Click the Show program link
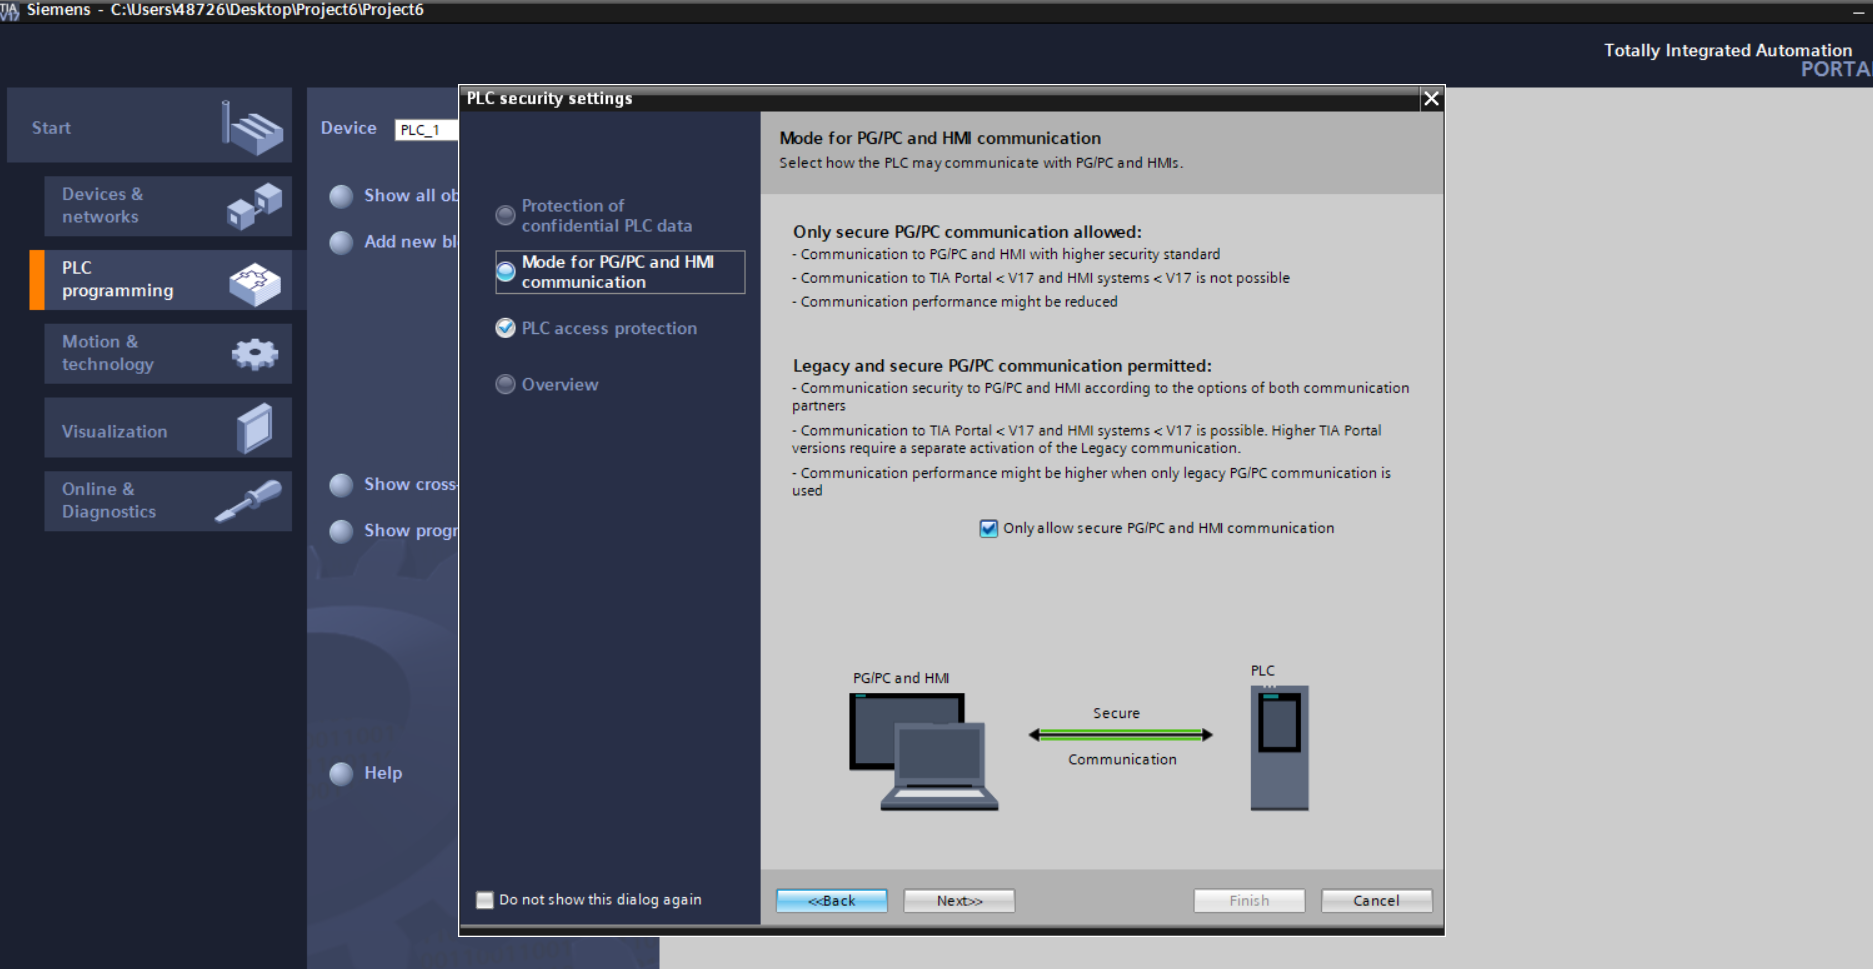Screen dimensions: 1873x969 pyautogui.click(x=411, y=531)
